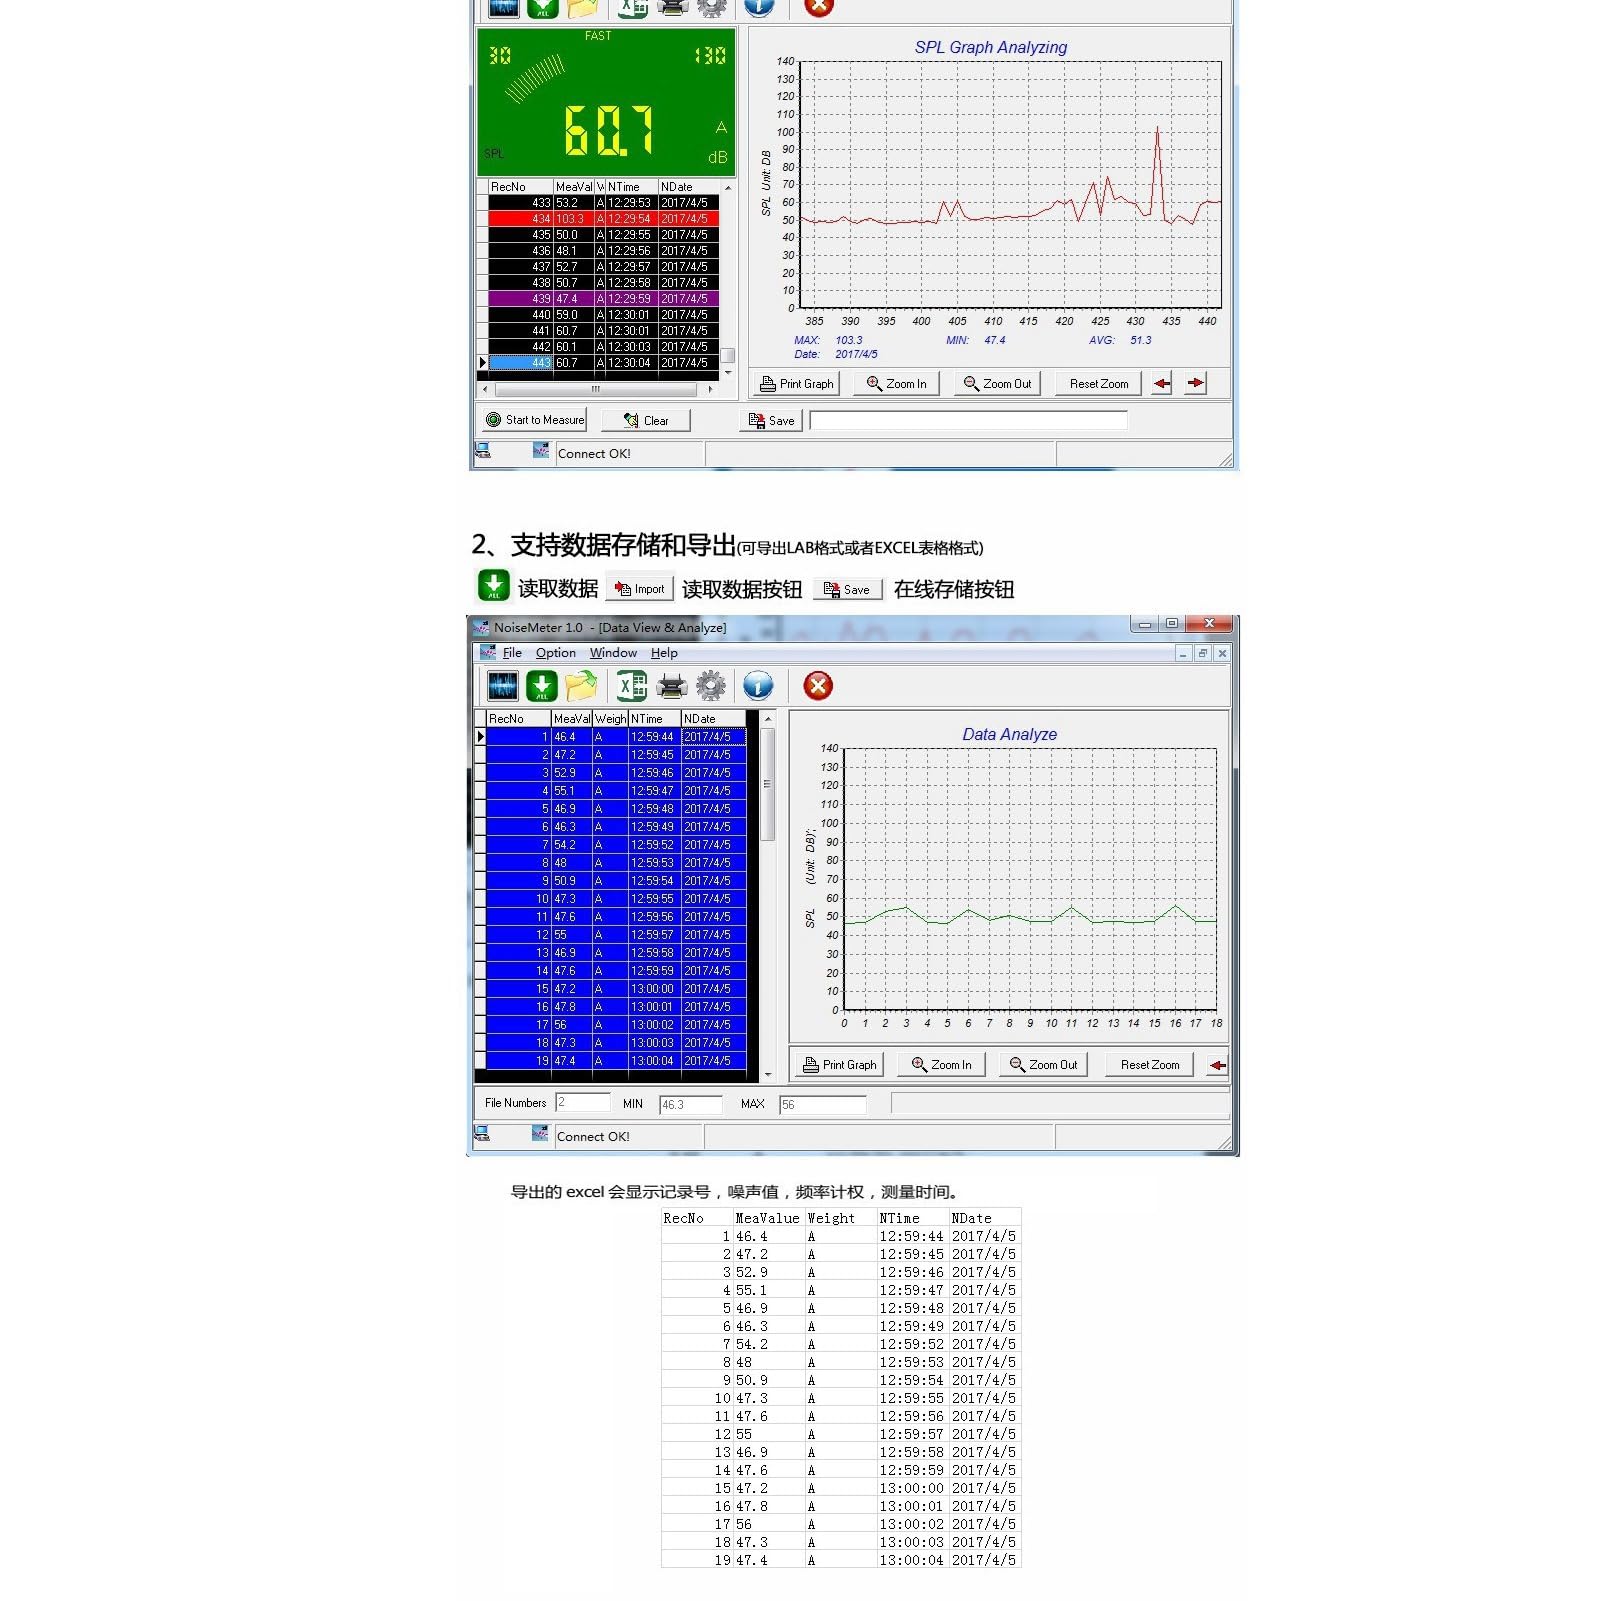
Task: Select row 440 with value 59.0
Action: coord(603,315)
